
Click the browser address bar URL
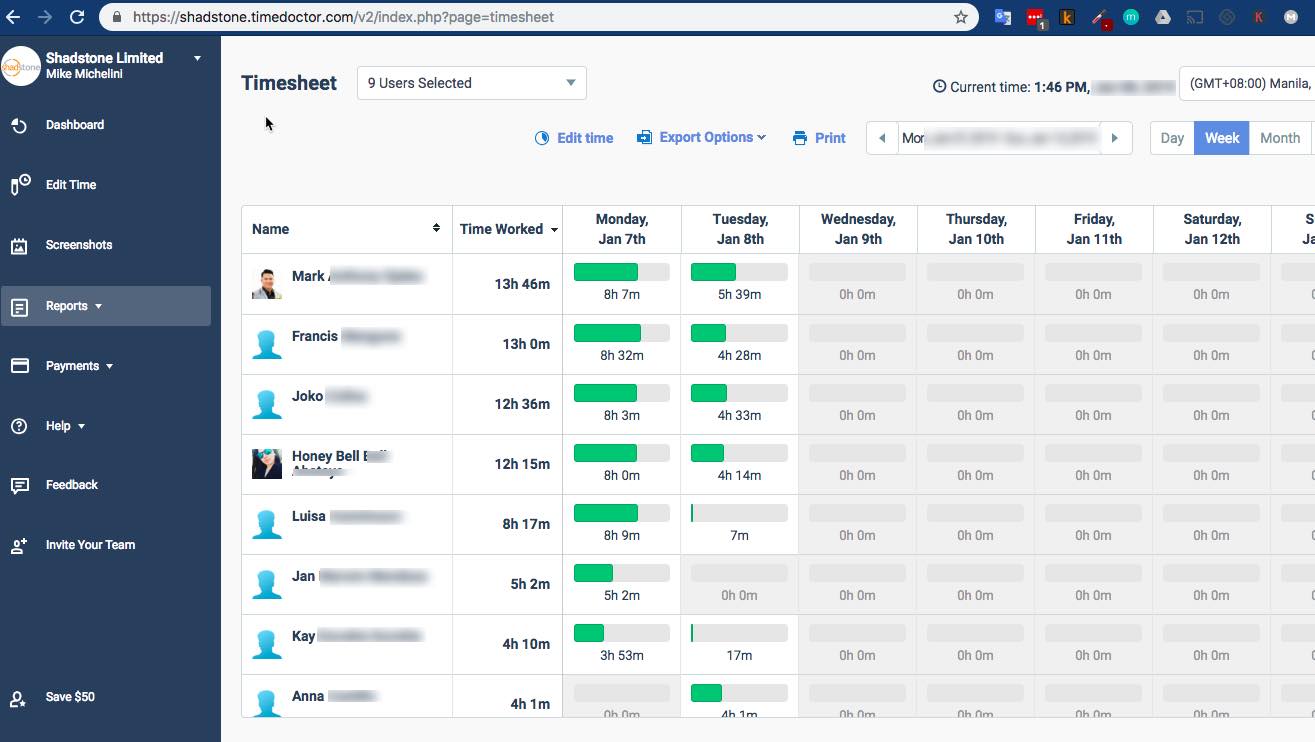(x=344, y=17)
